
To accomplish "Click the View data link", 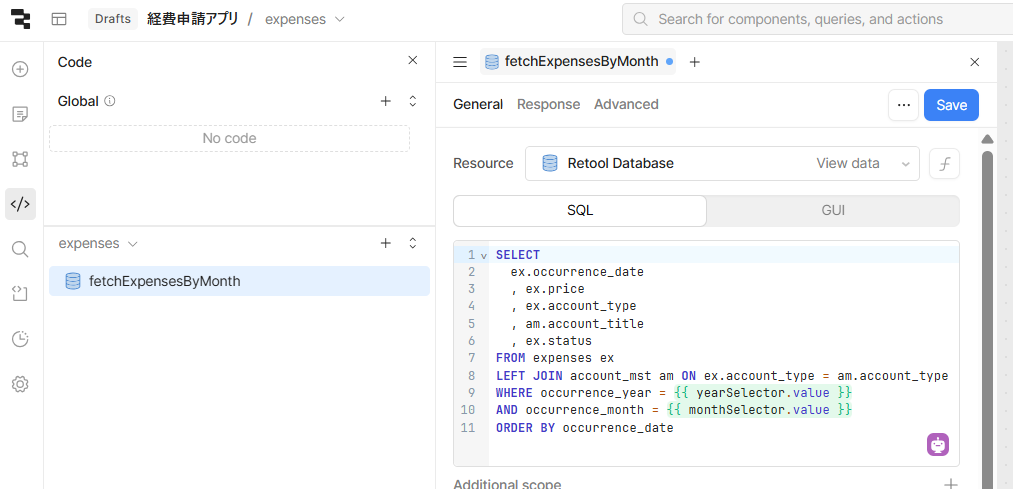I will (847, 163).
